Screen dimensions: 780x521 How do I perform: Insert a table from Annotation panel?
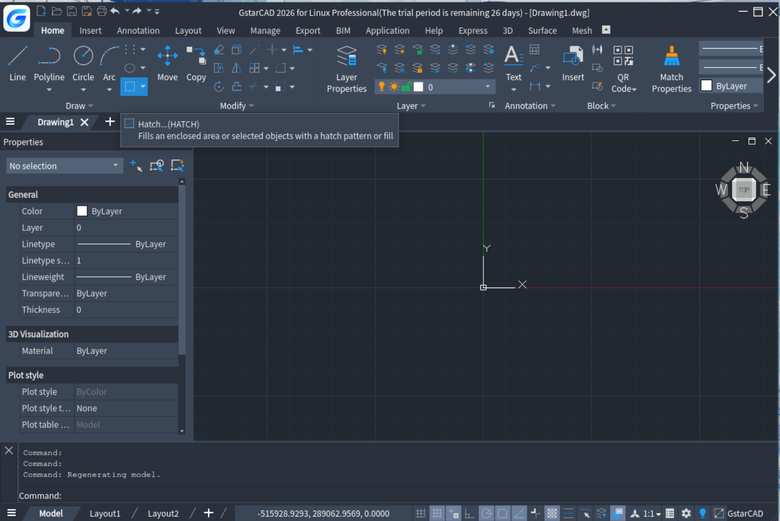tap(534, 50)
